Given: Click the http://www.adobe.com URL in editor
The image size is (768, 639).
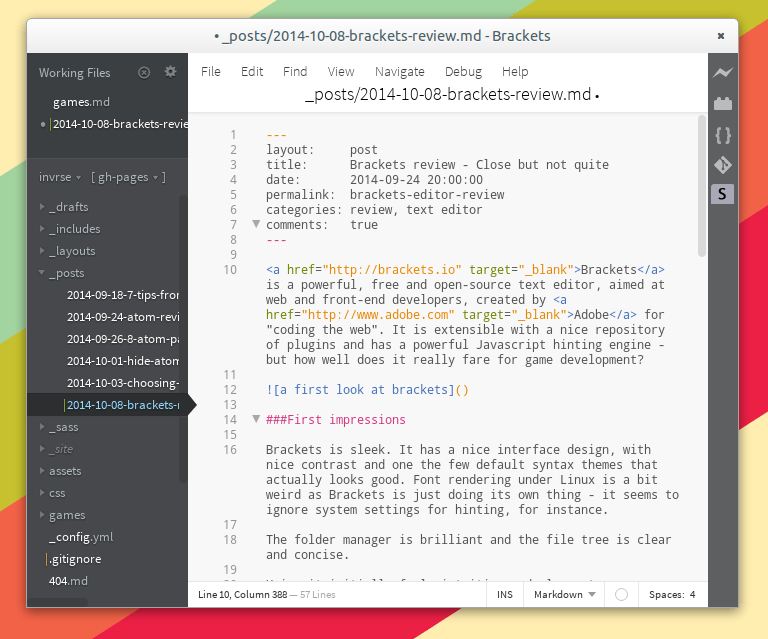Looking at the screenshot, I should [x=378, y=315].
